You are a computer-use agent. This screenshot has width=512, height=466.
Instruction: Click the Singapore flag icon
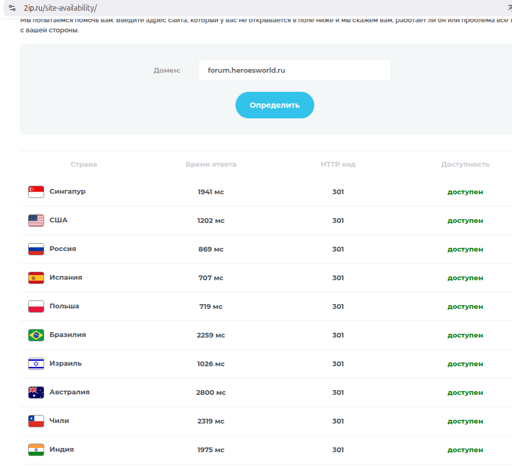tap(36, 192)
